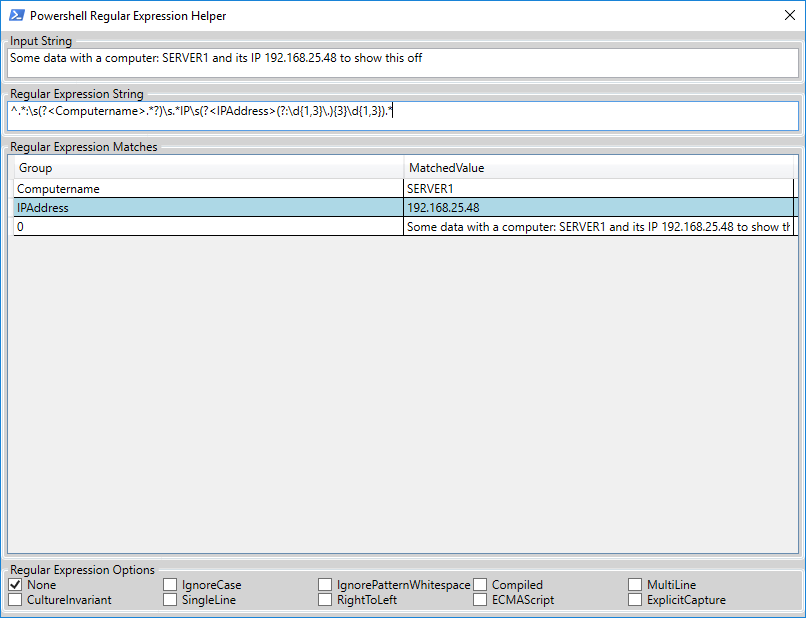This screenshot has height=618, width=806.
Task: Enable the IgnoreCase option
Action: (171, 585)
